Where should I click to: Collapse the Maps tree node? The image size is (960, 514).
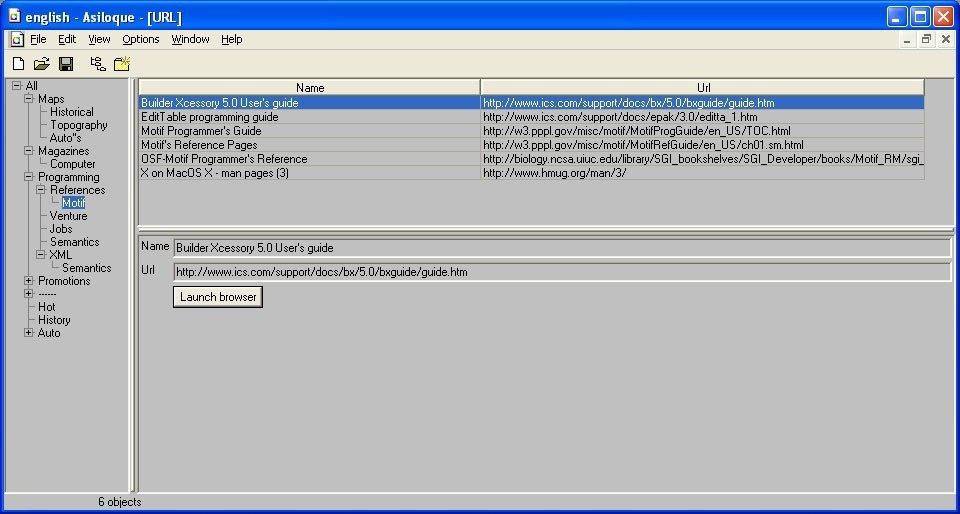point(29,99)
